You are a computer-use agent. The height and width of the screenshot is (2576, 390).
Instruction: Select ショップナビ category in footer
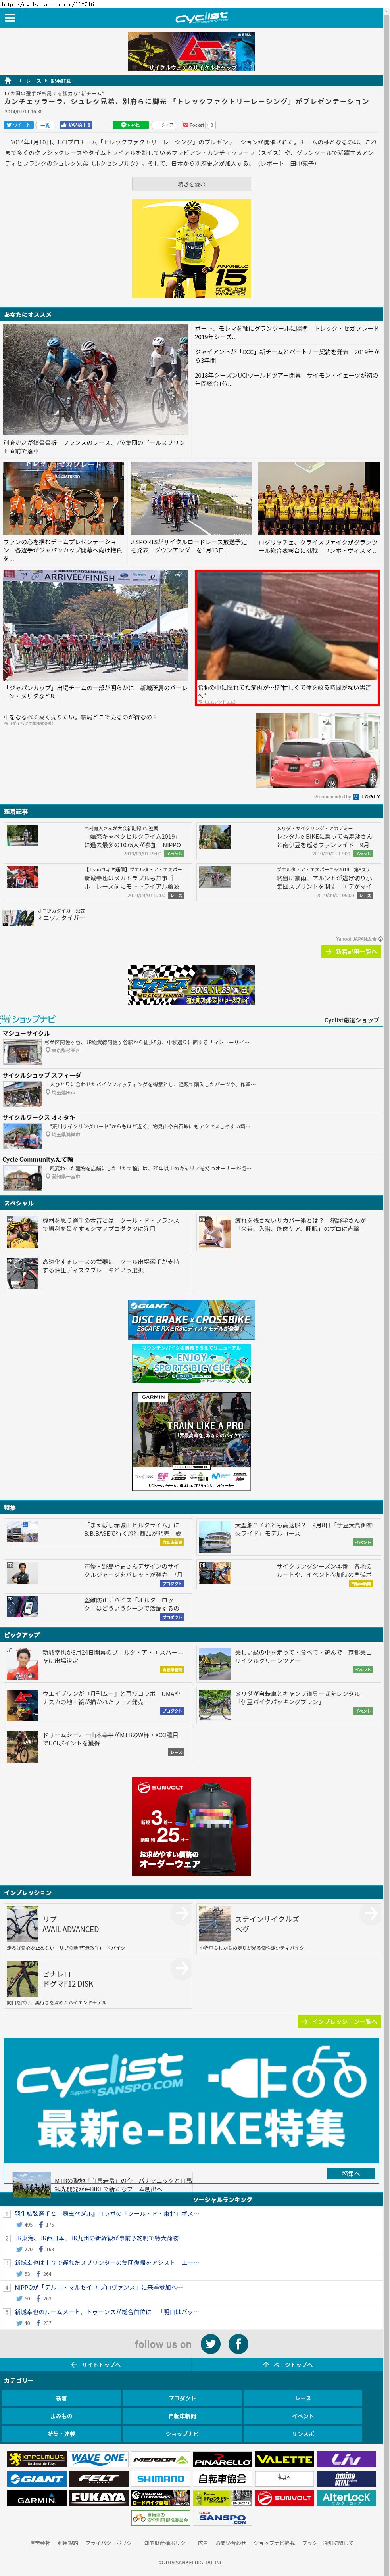coord(182,2434)
